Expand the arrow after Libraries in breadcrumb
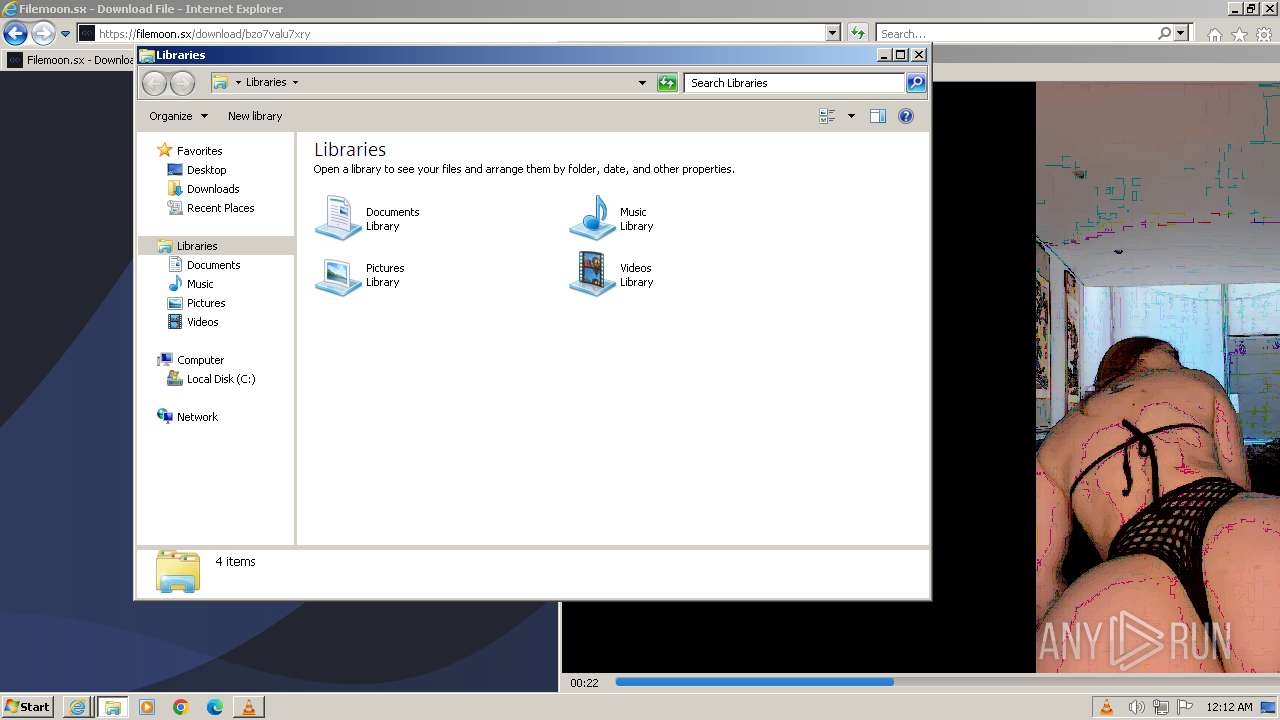This screenshot has height=720, width=1280. point(295,82)
